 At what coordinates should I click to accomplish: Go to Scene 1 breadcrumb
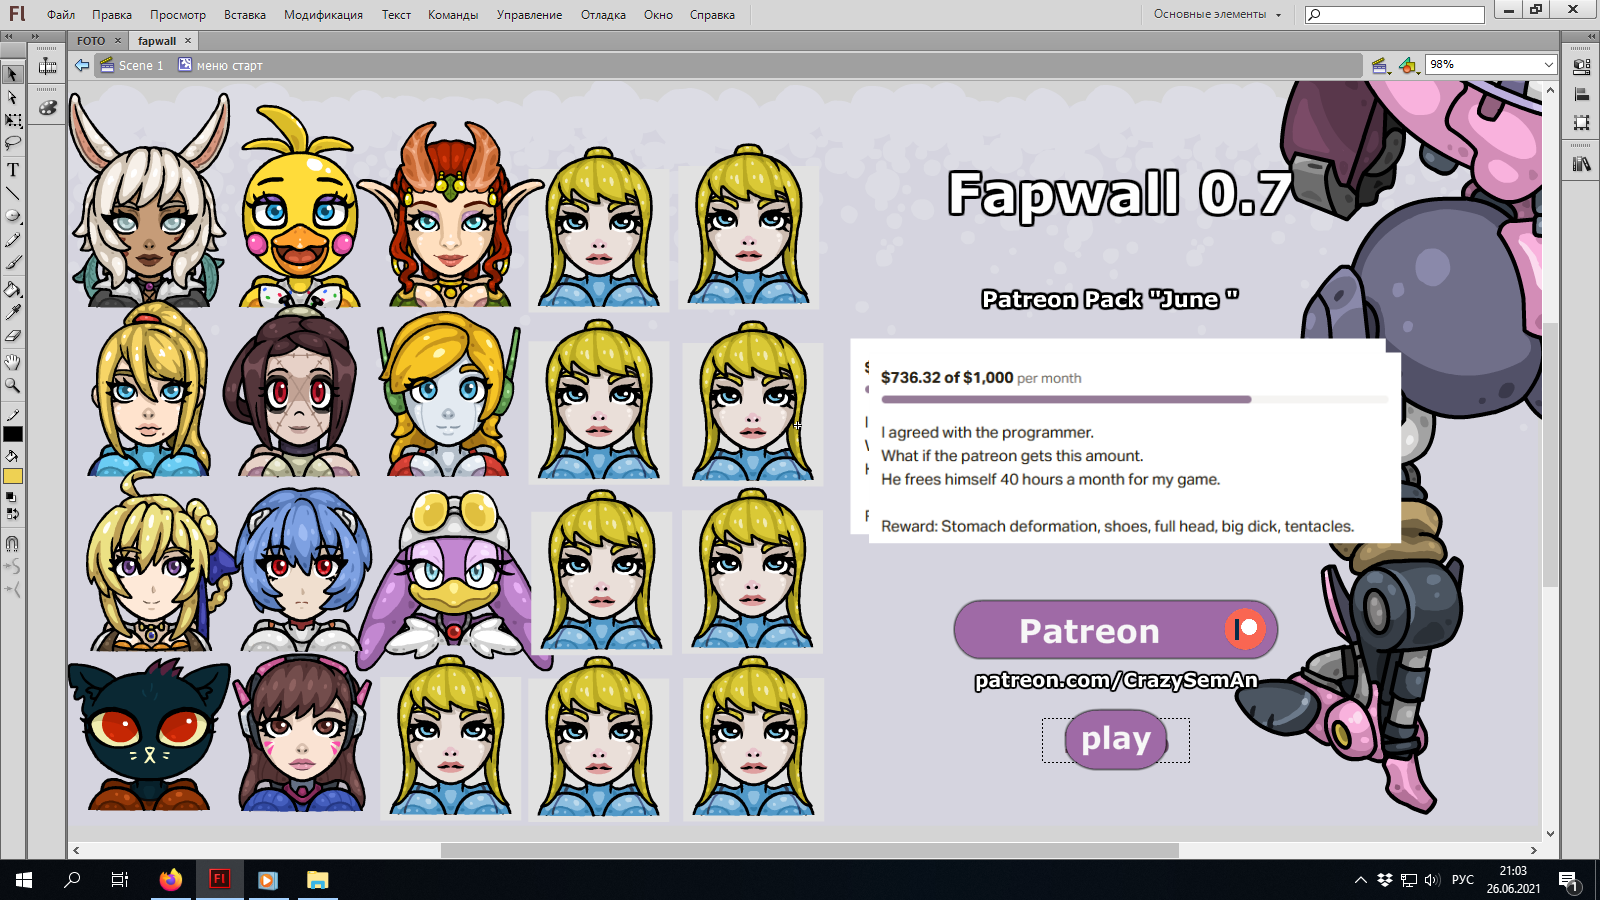tap(132, 66)
